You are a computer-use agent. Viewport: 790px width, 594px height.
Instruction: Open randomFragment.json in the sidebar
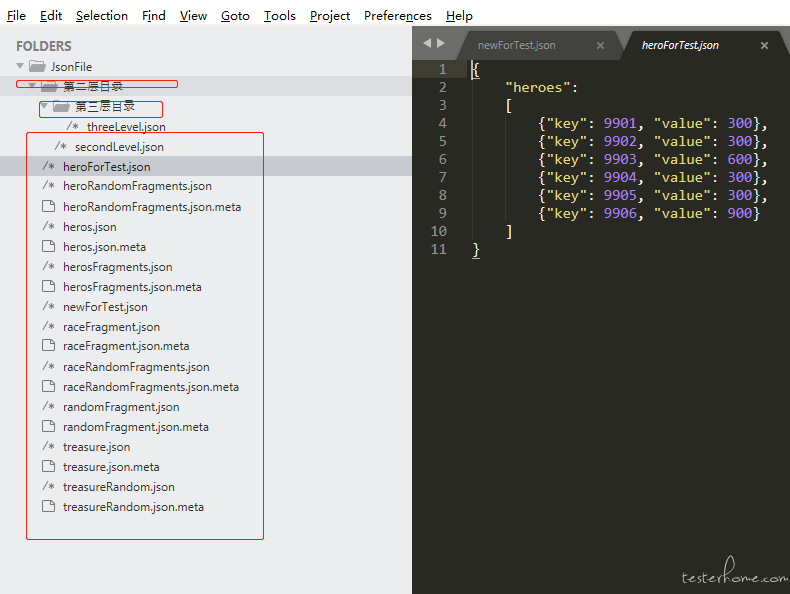point(121,407)
